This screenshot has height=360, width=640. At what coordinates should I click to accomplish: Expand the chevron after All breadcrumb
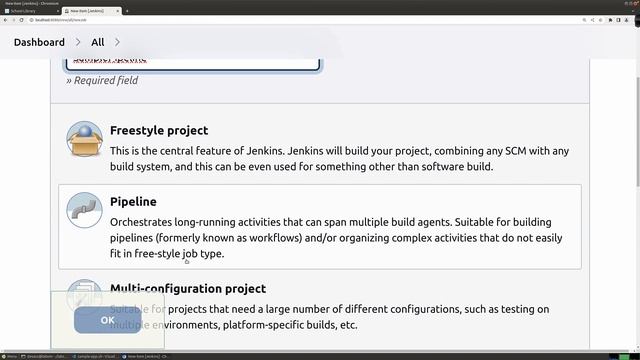coord(117,42)
